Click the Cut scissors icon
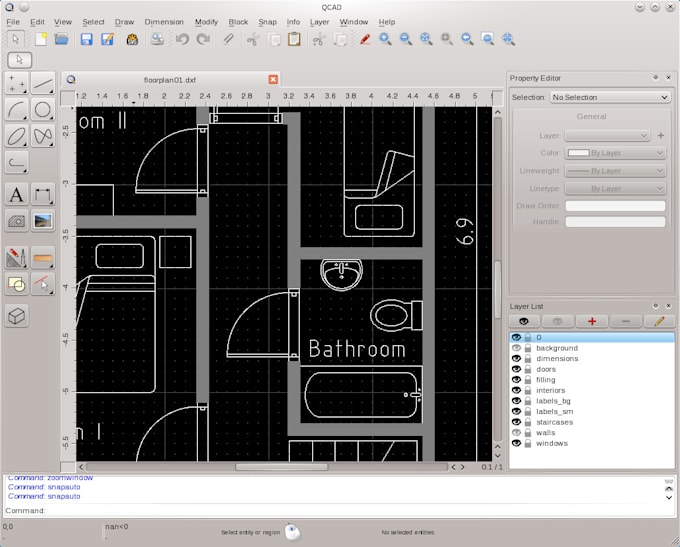This screenshot has width=680, height=547. [x=253, y=39]
